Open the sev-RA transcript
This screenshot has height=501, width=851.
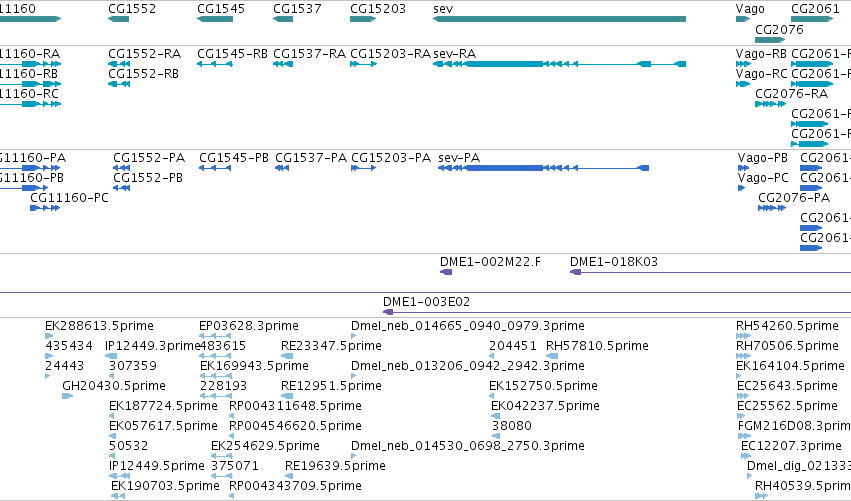tap(559, 64)
